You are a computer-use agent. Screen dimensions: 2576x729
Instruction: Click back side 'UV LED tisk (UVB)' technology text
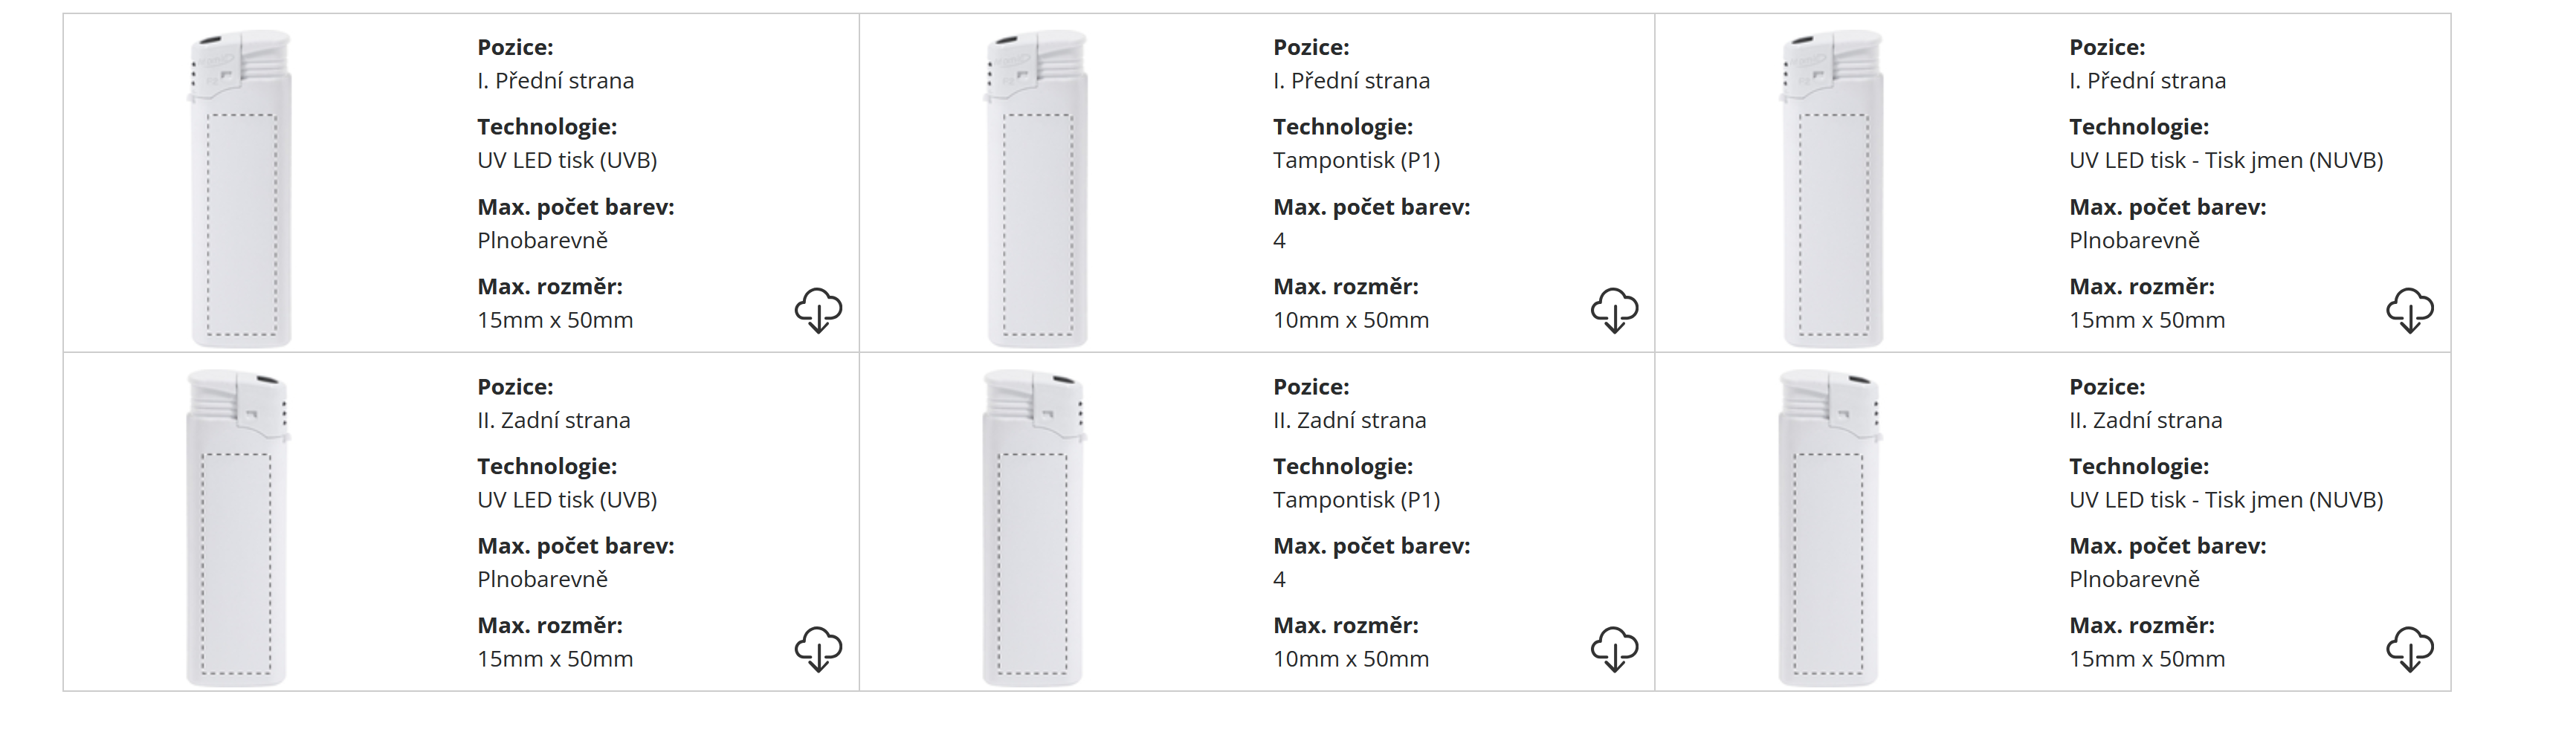point(567,499)
